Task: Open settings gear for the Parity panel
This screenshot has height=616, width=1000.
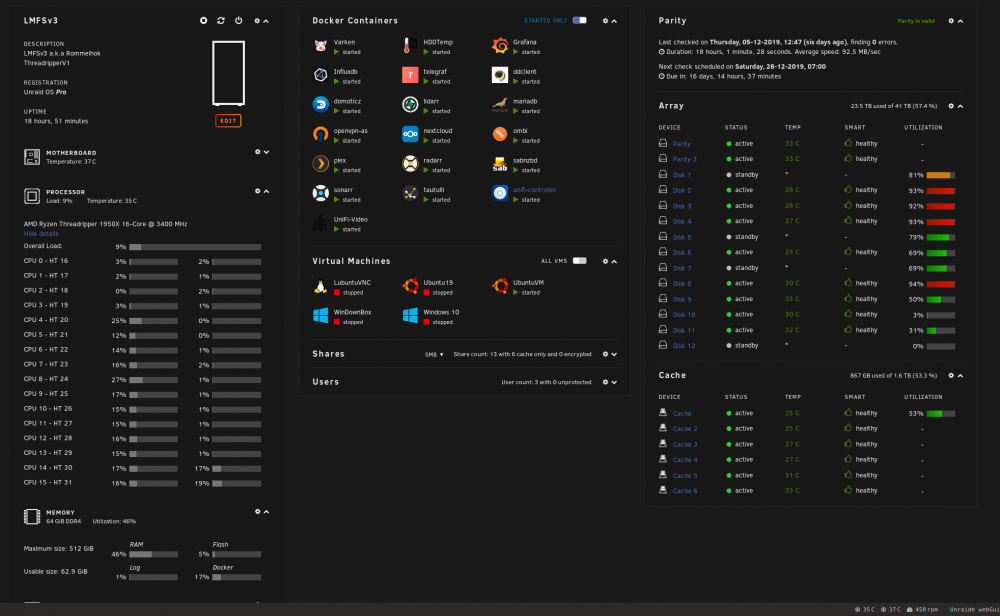Action: [x=951, y=21]
